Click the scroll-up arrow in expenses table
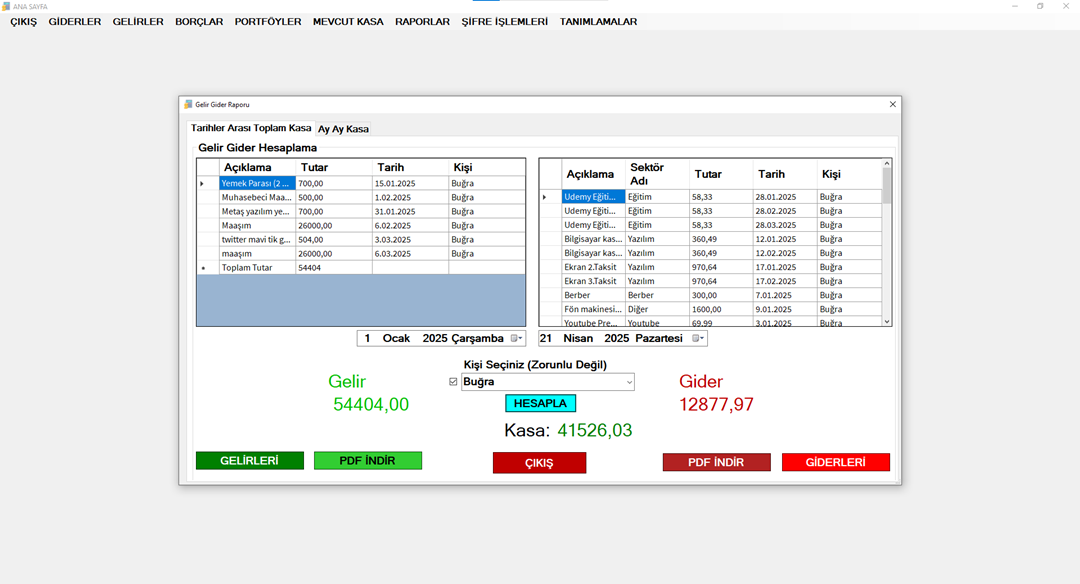This screenshot has height=584, width=1080. 886,164
